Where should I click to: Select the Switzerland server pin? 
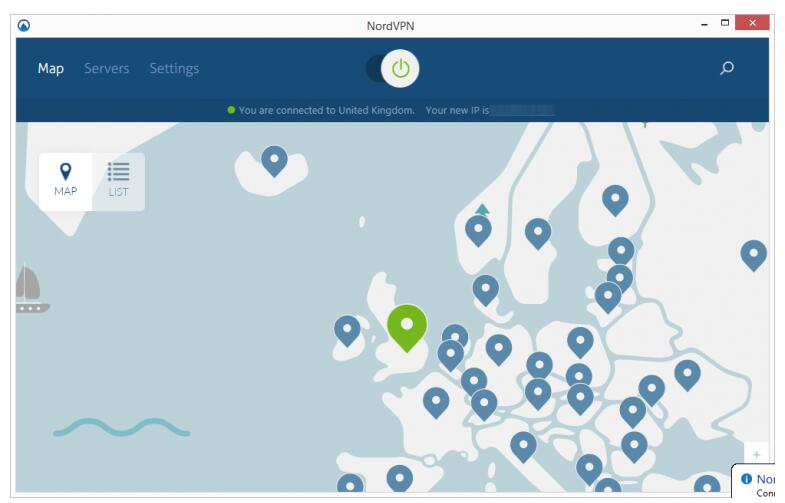[x=484, y=404]
